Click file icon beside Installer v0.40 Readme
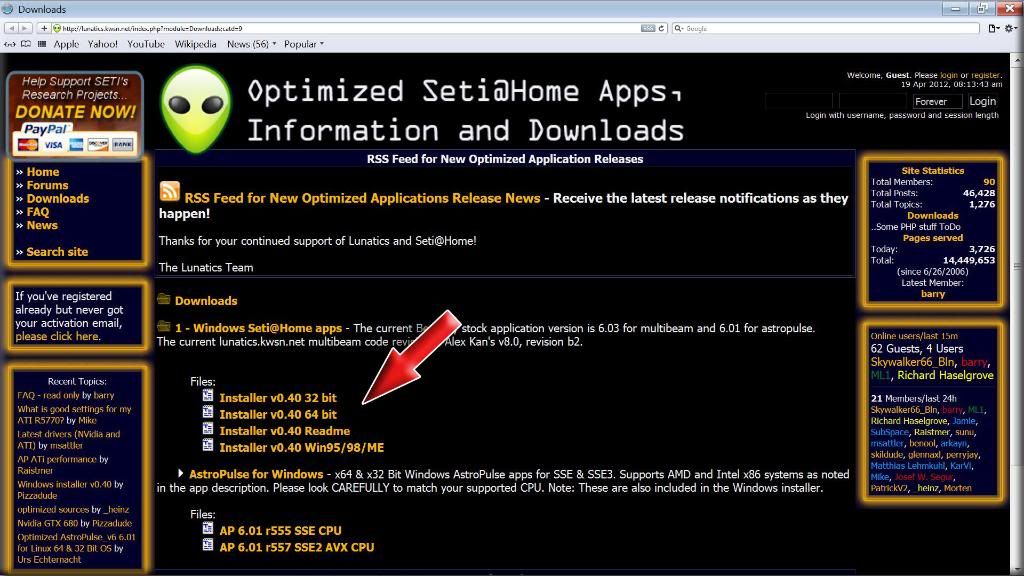1024x576 pixels. [x=208, y=430]
